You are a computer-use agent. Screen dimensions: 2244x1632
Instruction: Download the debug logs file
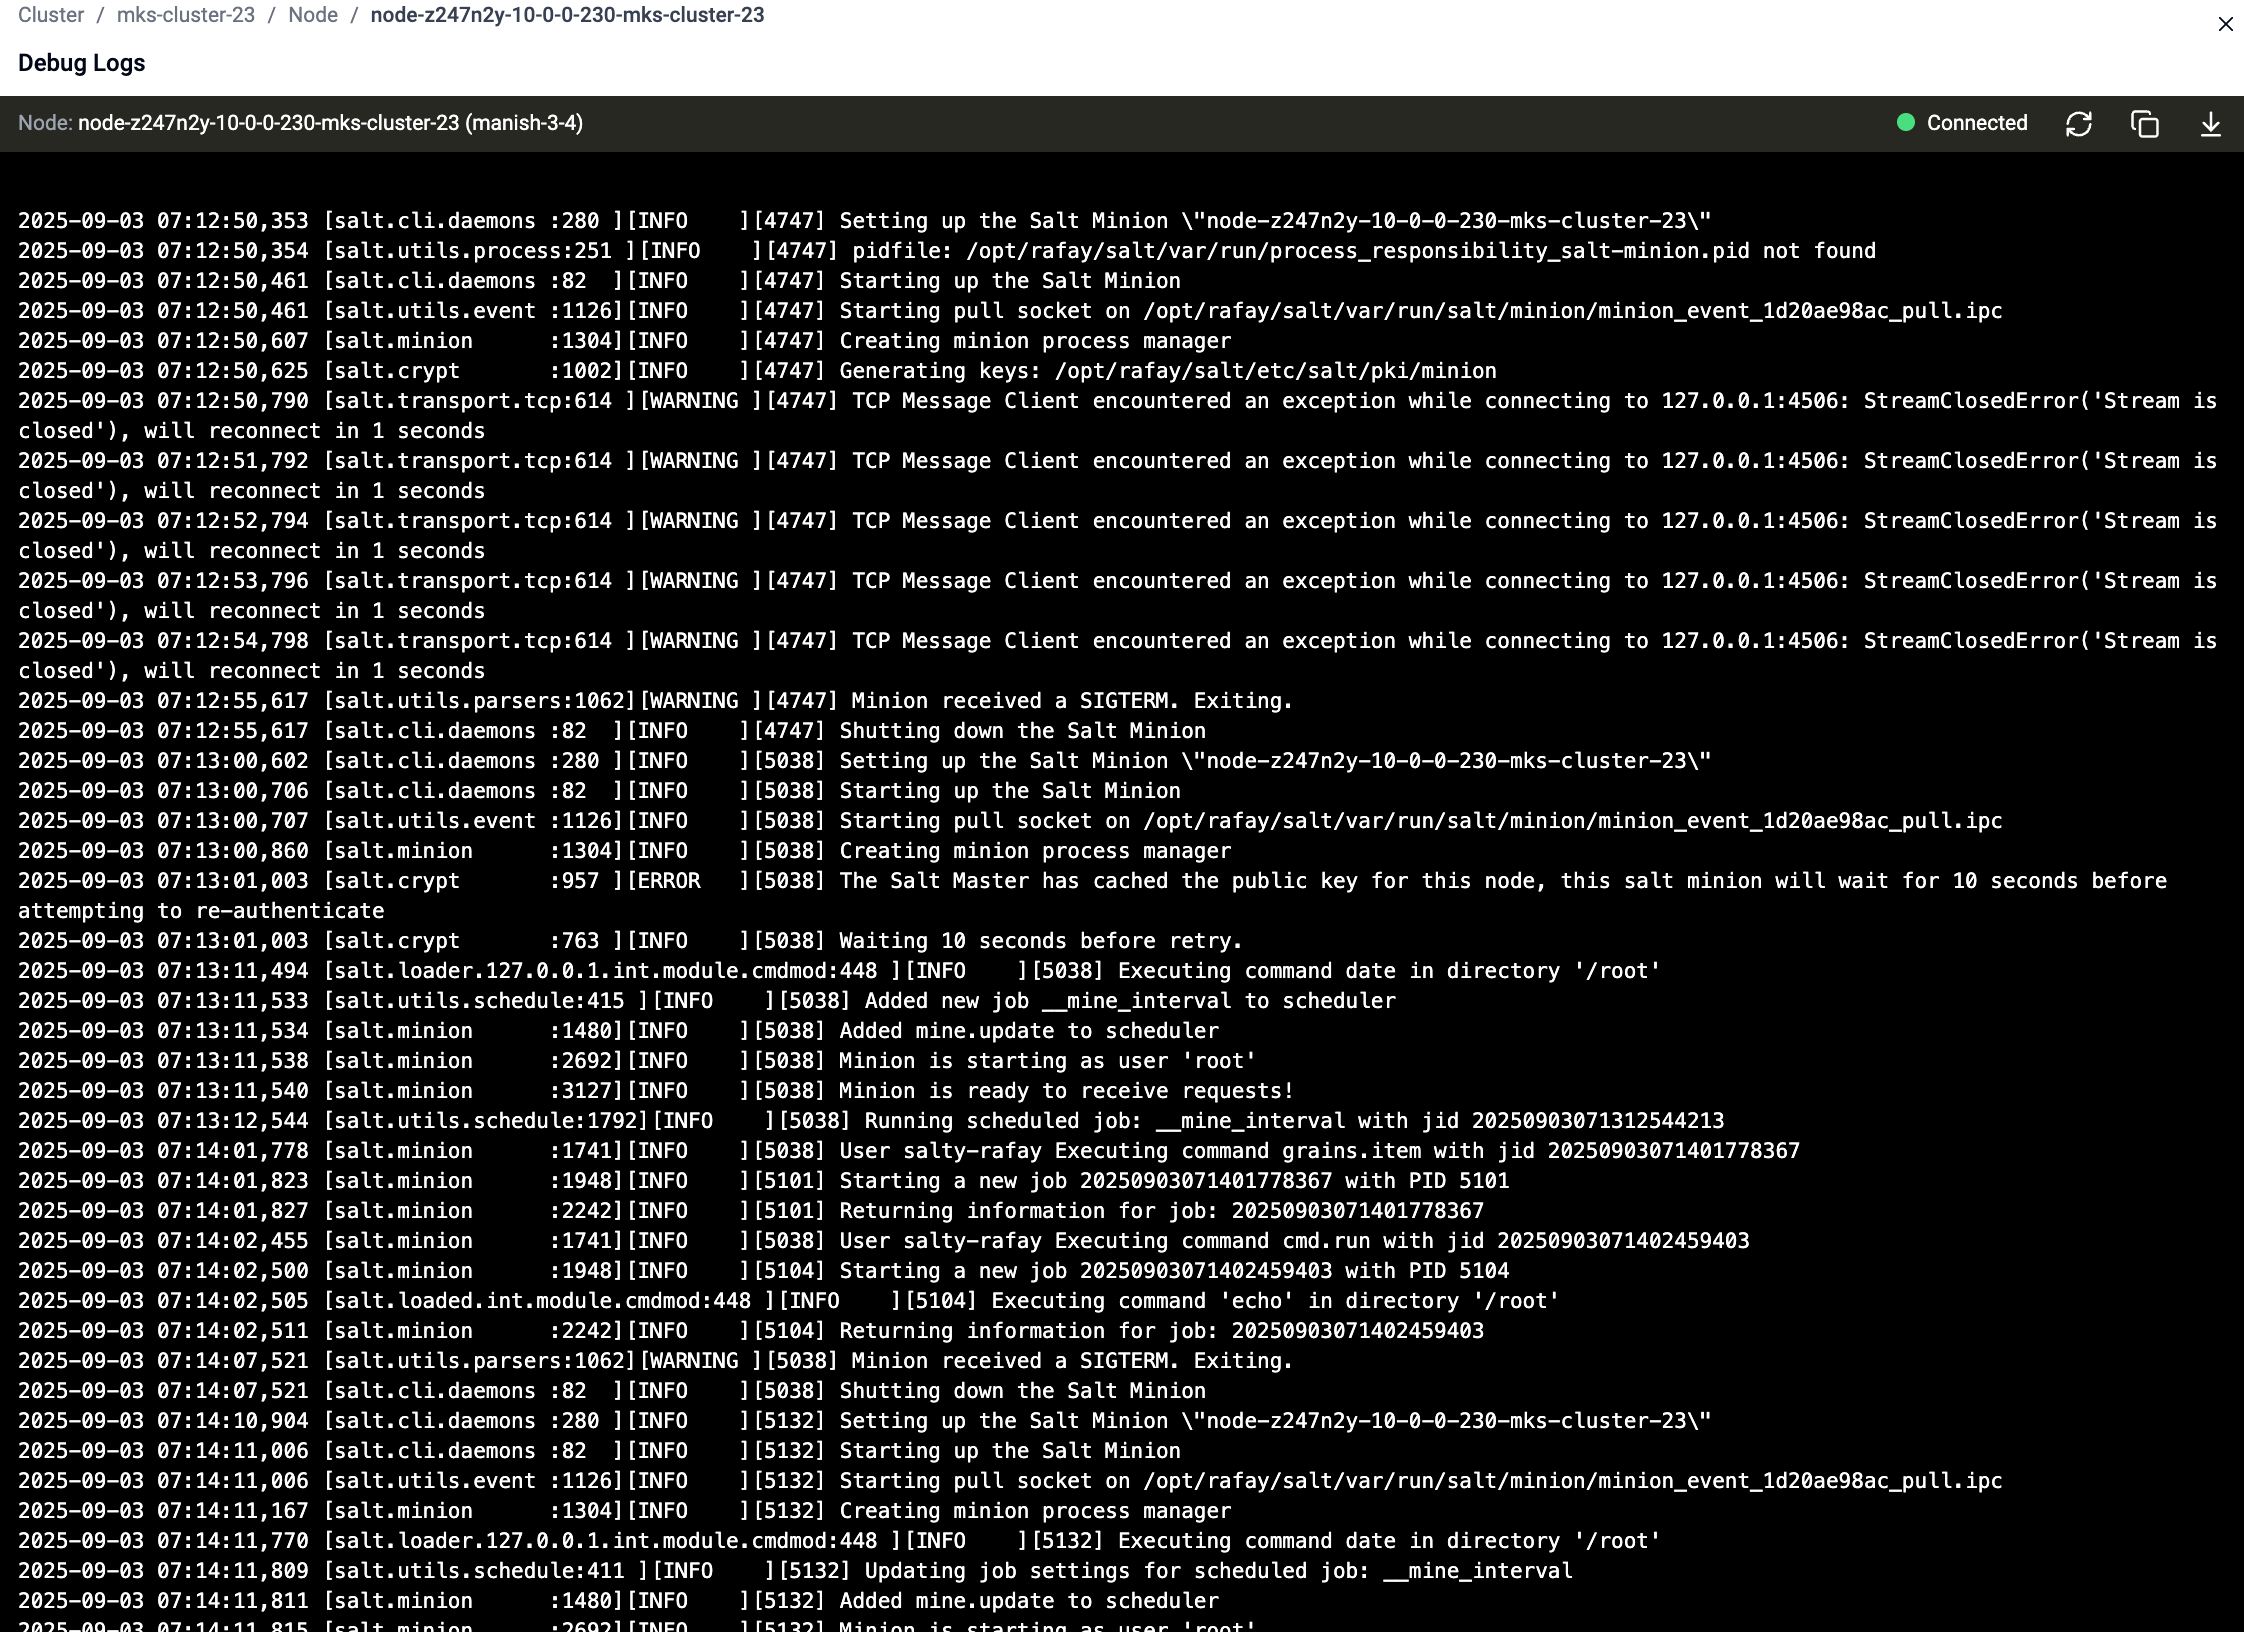2210,124
